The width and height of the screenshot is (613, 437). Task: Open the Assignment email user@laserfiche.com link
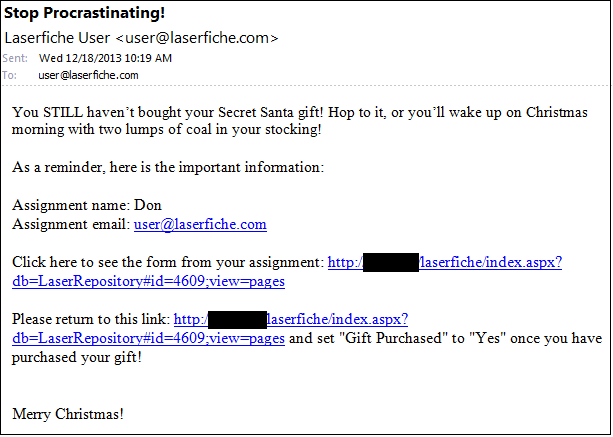(200, 224)
